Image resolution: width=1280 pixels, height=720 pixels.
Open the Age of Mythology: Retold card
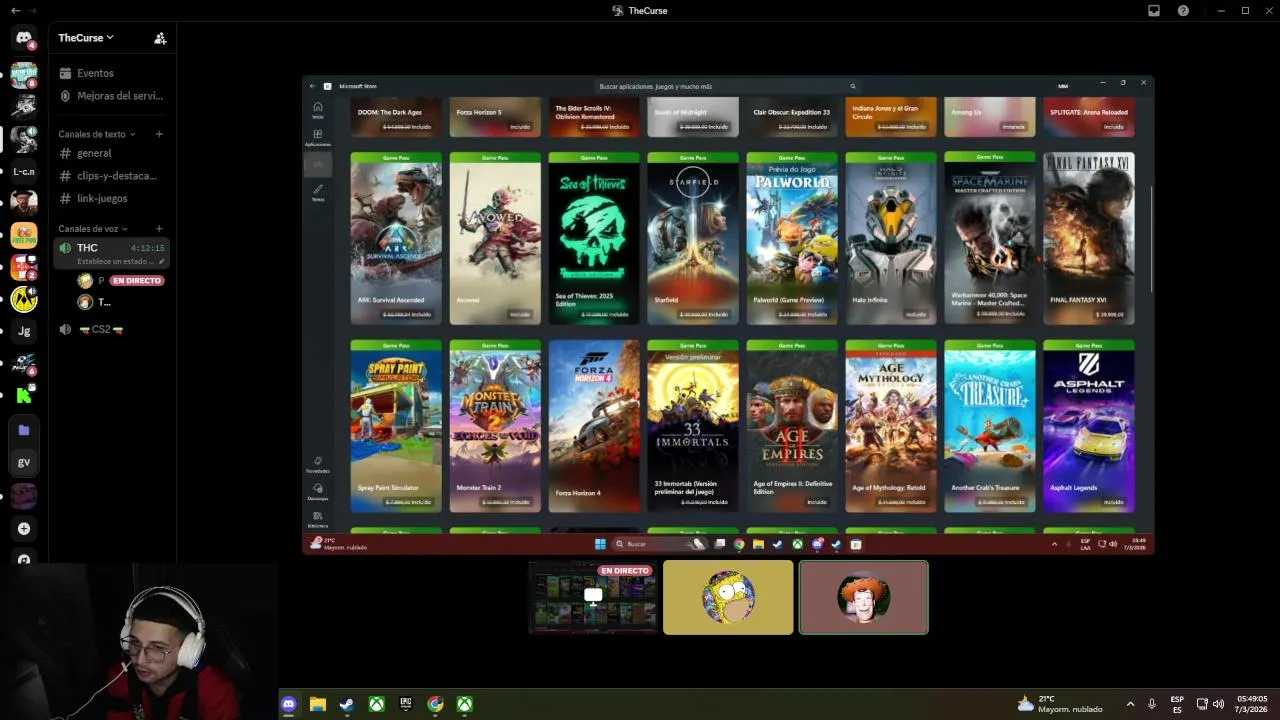pyautogui.click(x=891, y=426)
